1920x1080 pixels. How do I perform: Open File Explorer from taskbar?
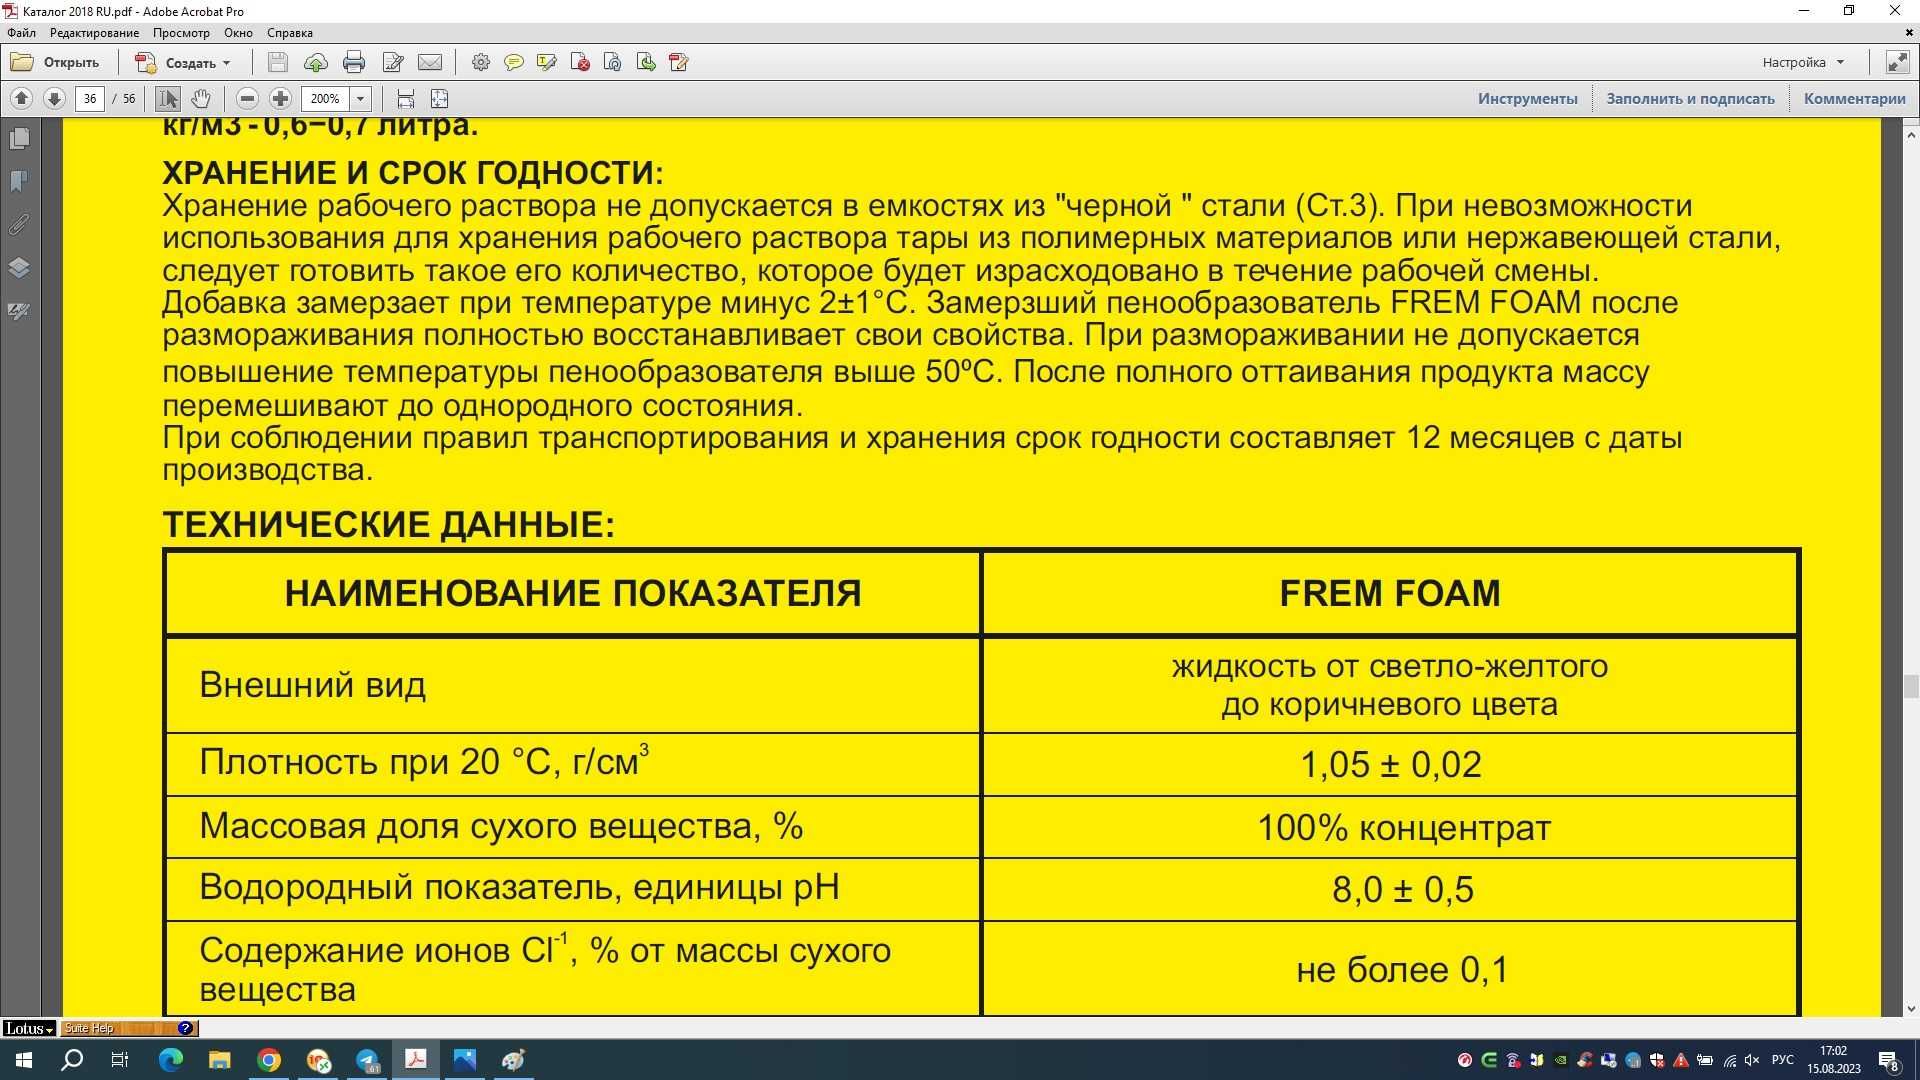coord(220,1060)
